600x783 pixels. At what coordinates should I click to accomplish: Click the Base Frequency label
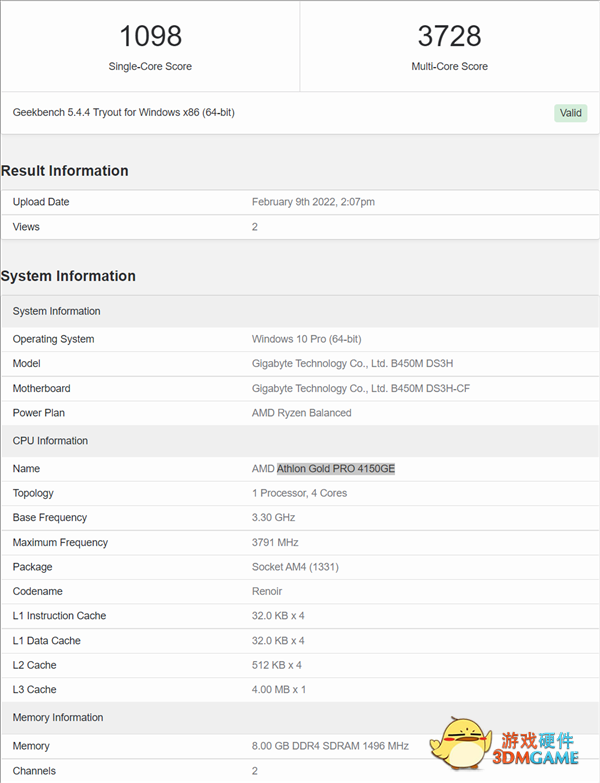coord(50,518)
